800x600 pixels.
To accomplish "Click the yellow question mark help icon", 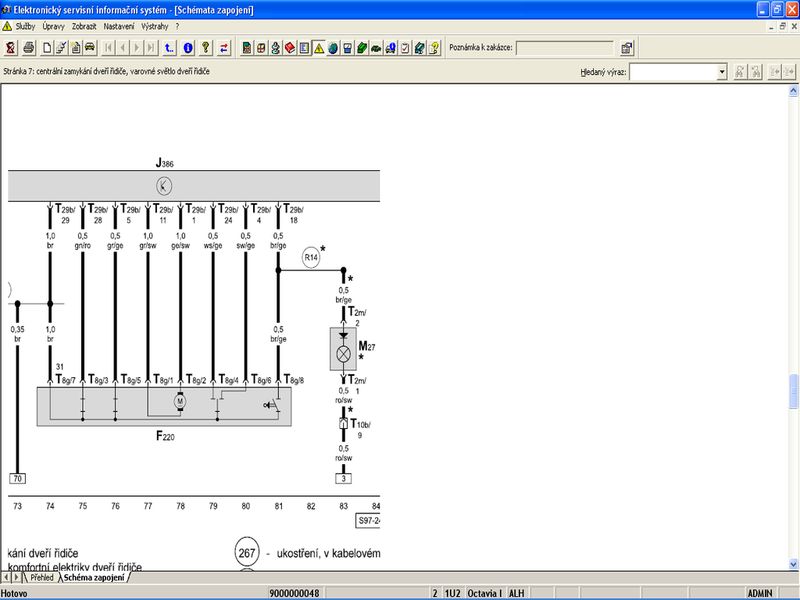I will pos(205,47).
